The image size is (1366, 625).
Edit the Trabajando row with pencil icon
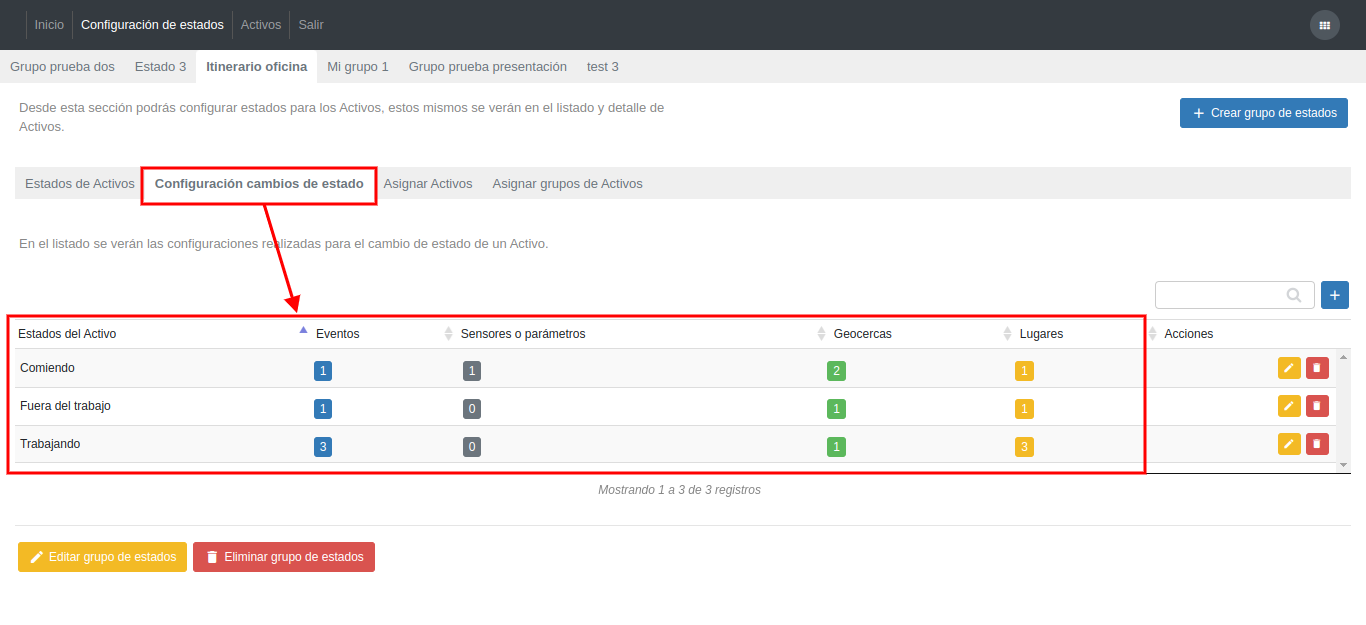(x=1289, y=444)
